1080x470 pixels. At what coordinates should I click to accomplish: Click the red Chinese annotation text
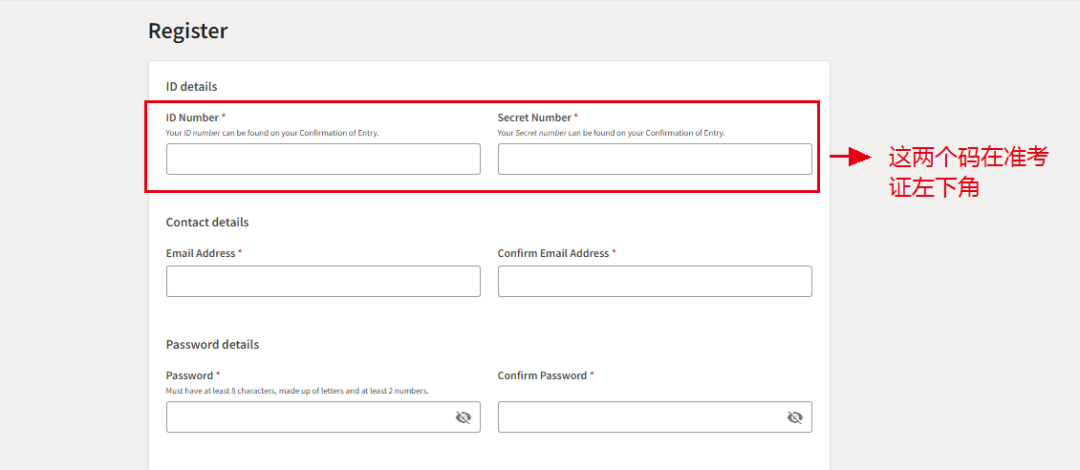(967, 171)
